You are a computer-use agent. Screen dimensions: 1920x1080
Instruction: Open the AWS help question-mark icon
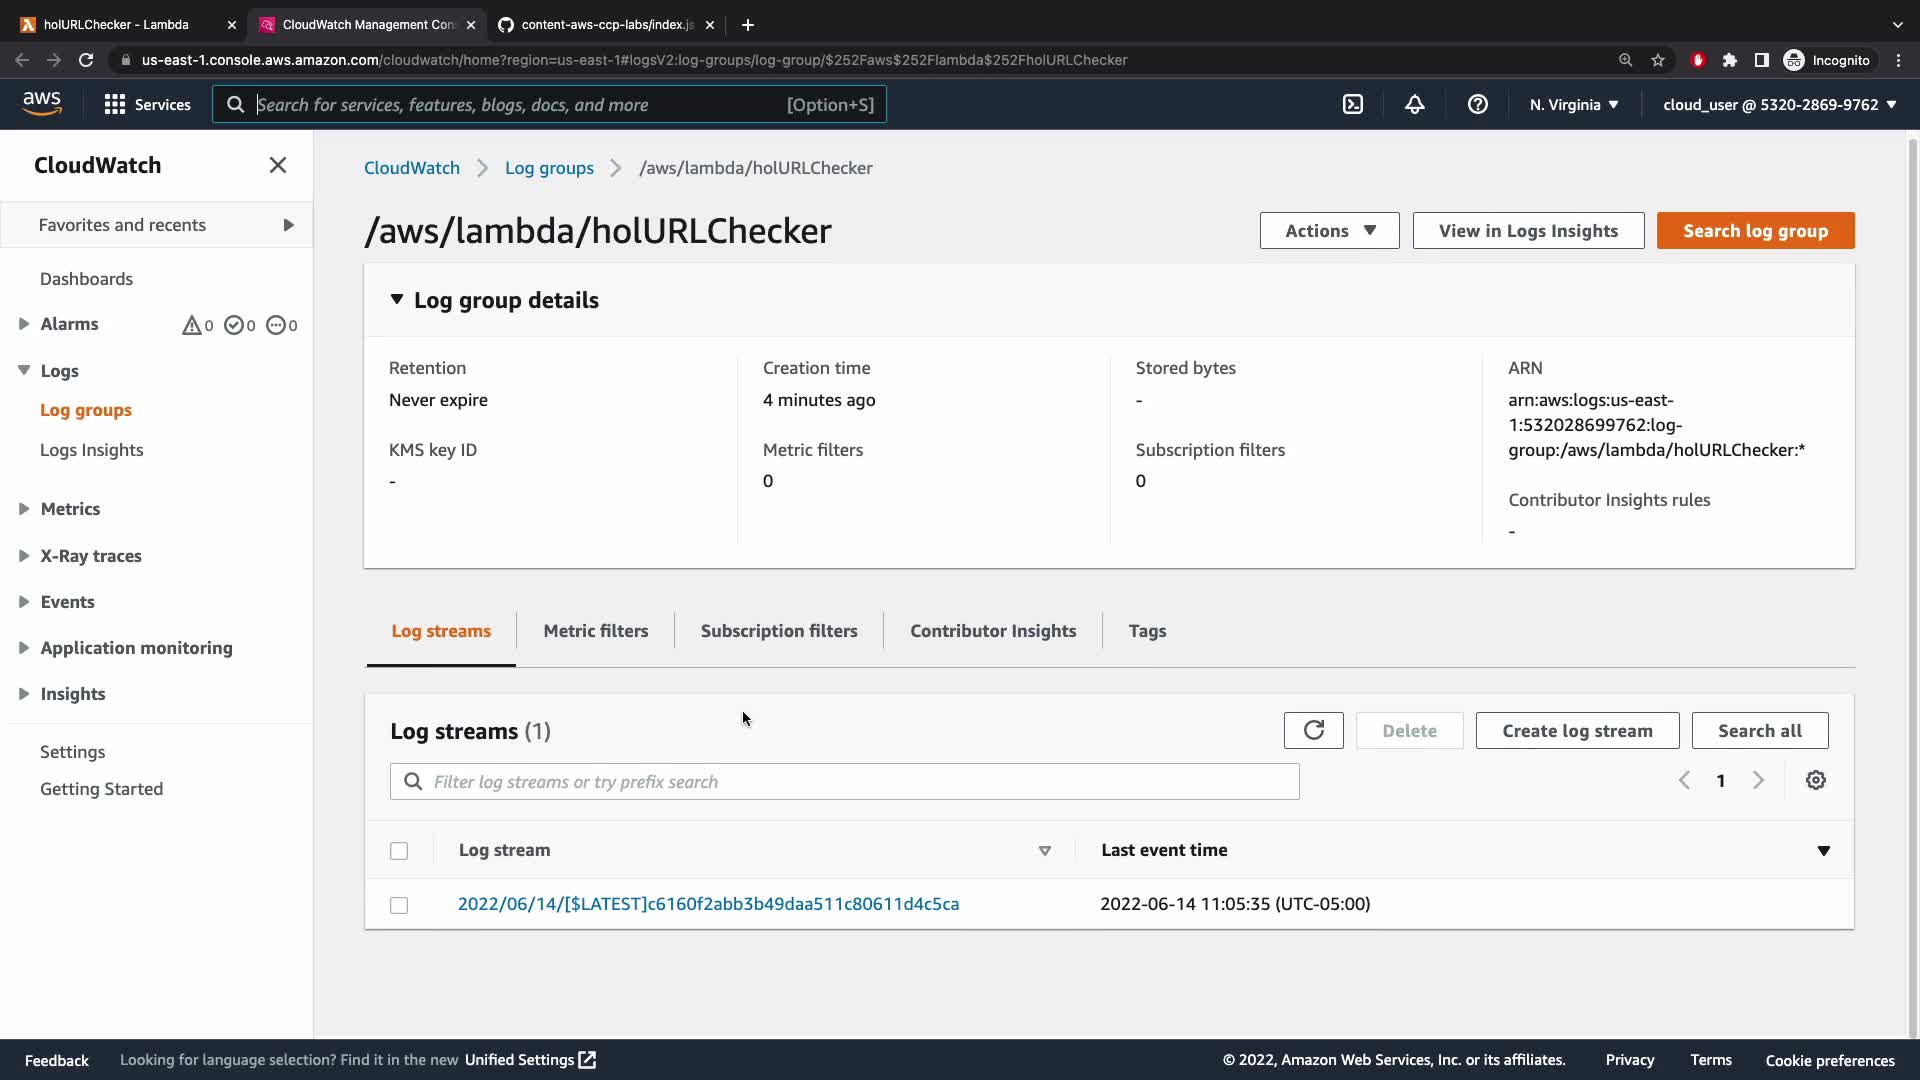click(1477, 104)
